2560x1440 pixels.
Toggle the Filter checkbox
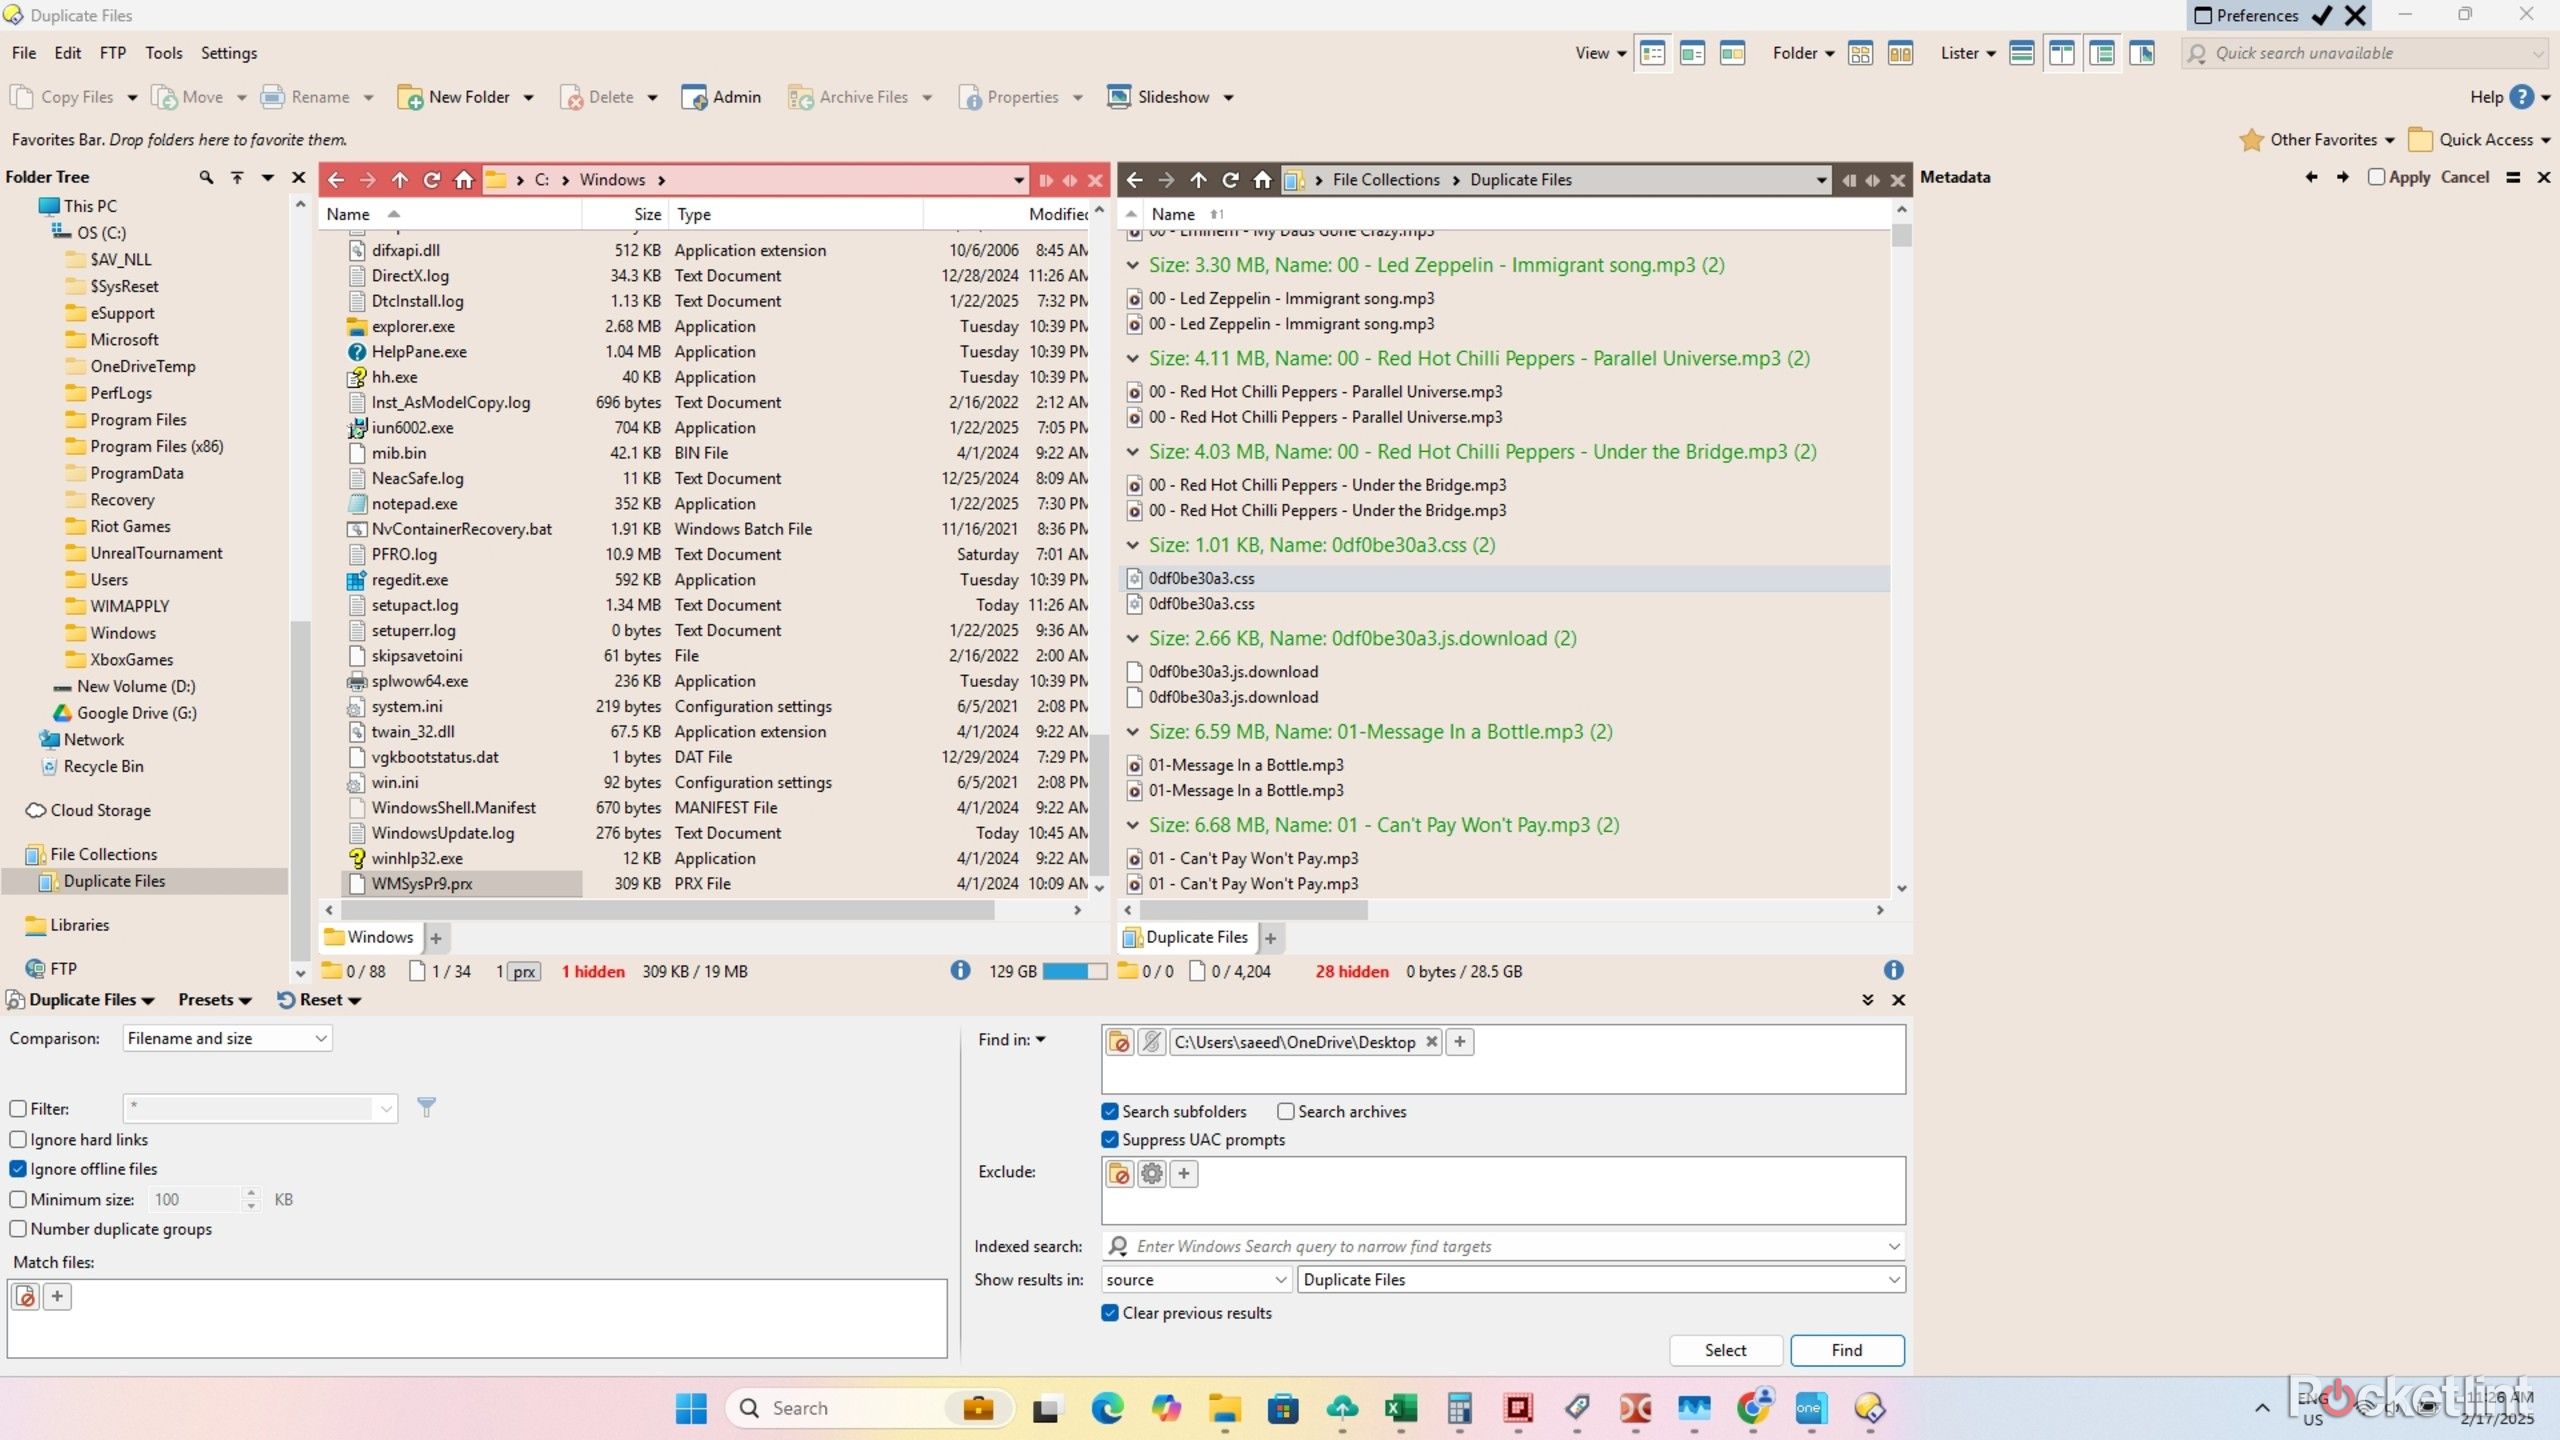pos(18,1108)
